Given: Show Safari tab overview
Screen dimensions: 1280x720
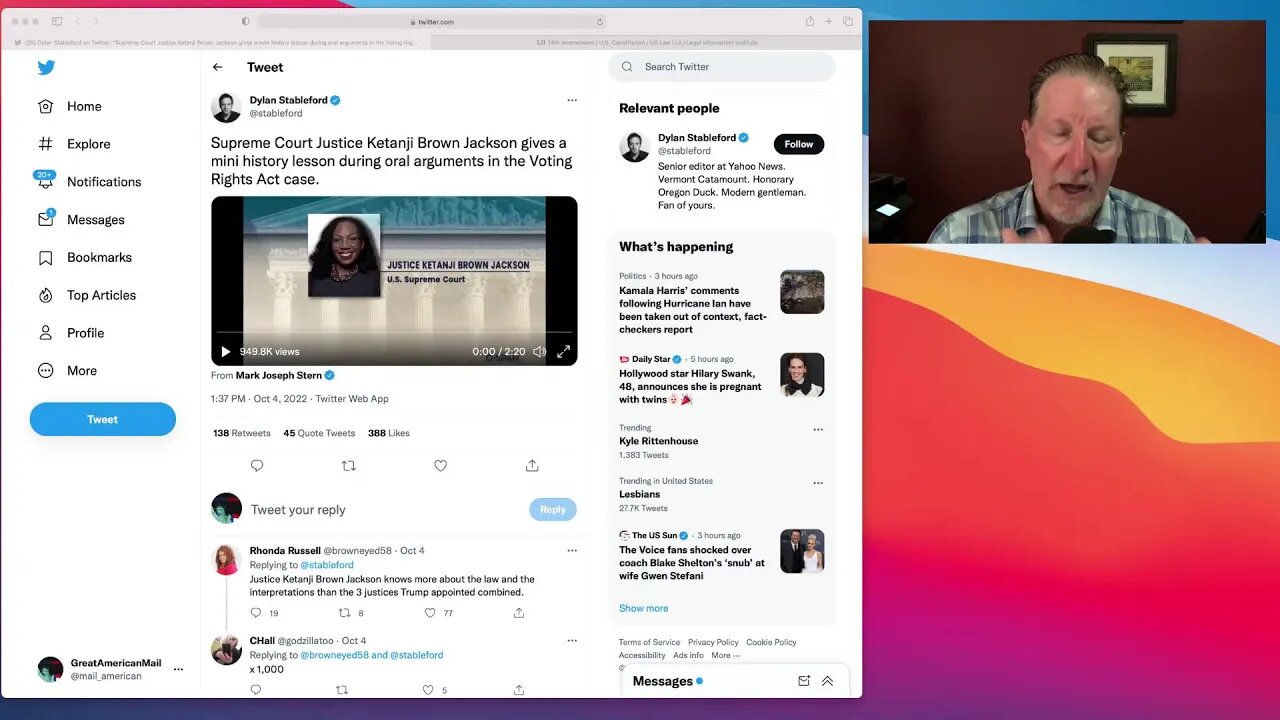Looking at the screenshot, I should [847, 21].
